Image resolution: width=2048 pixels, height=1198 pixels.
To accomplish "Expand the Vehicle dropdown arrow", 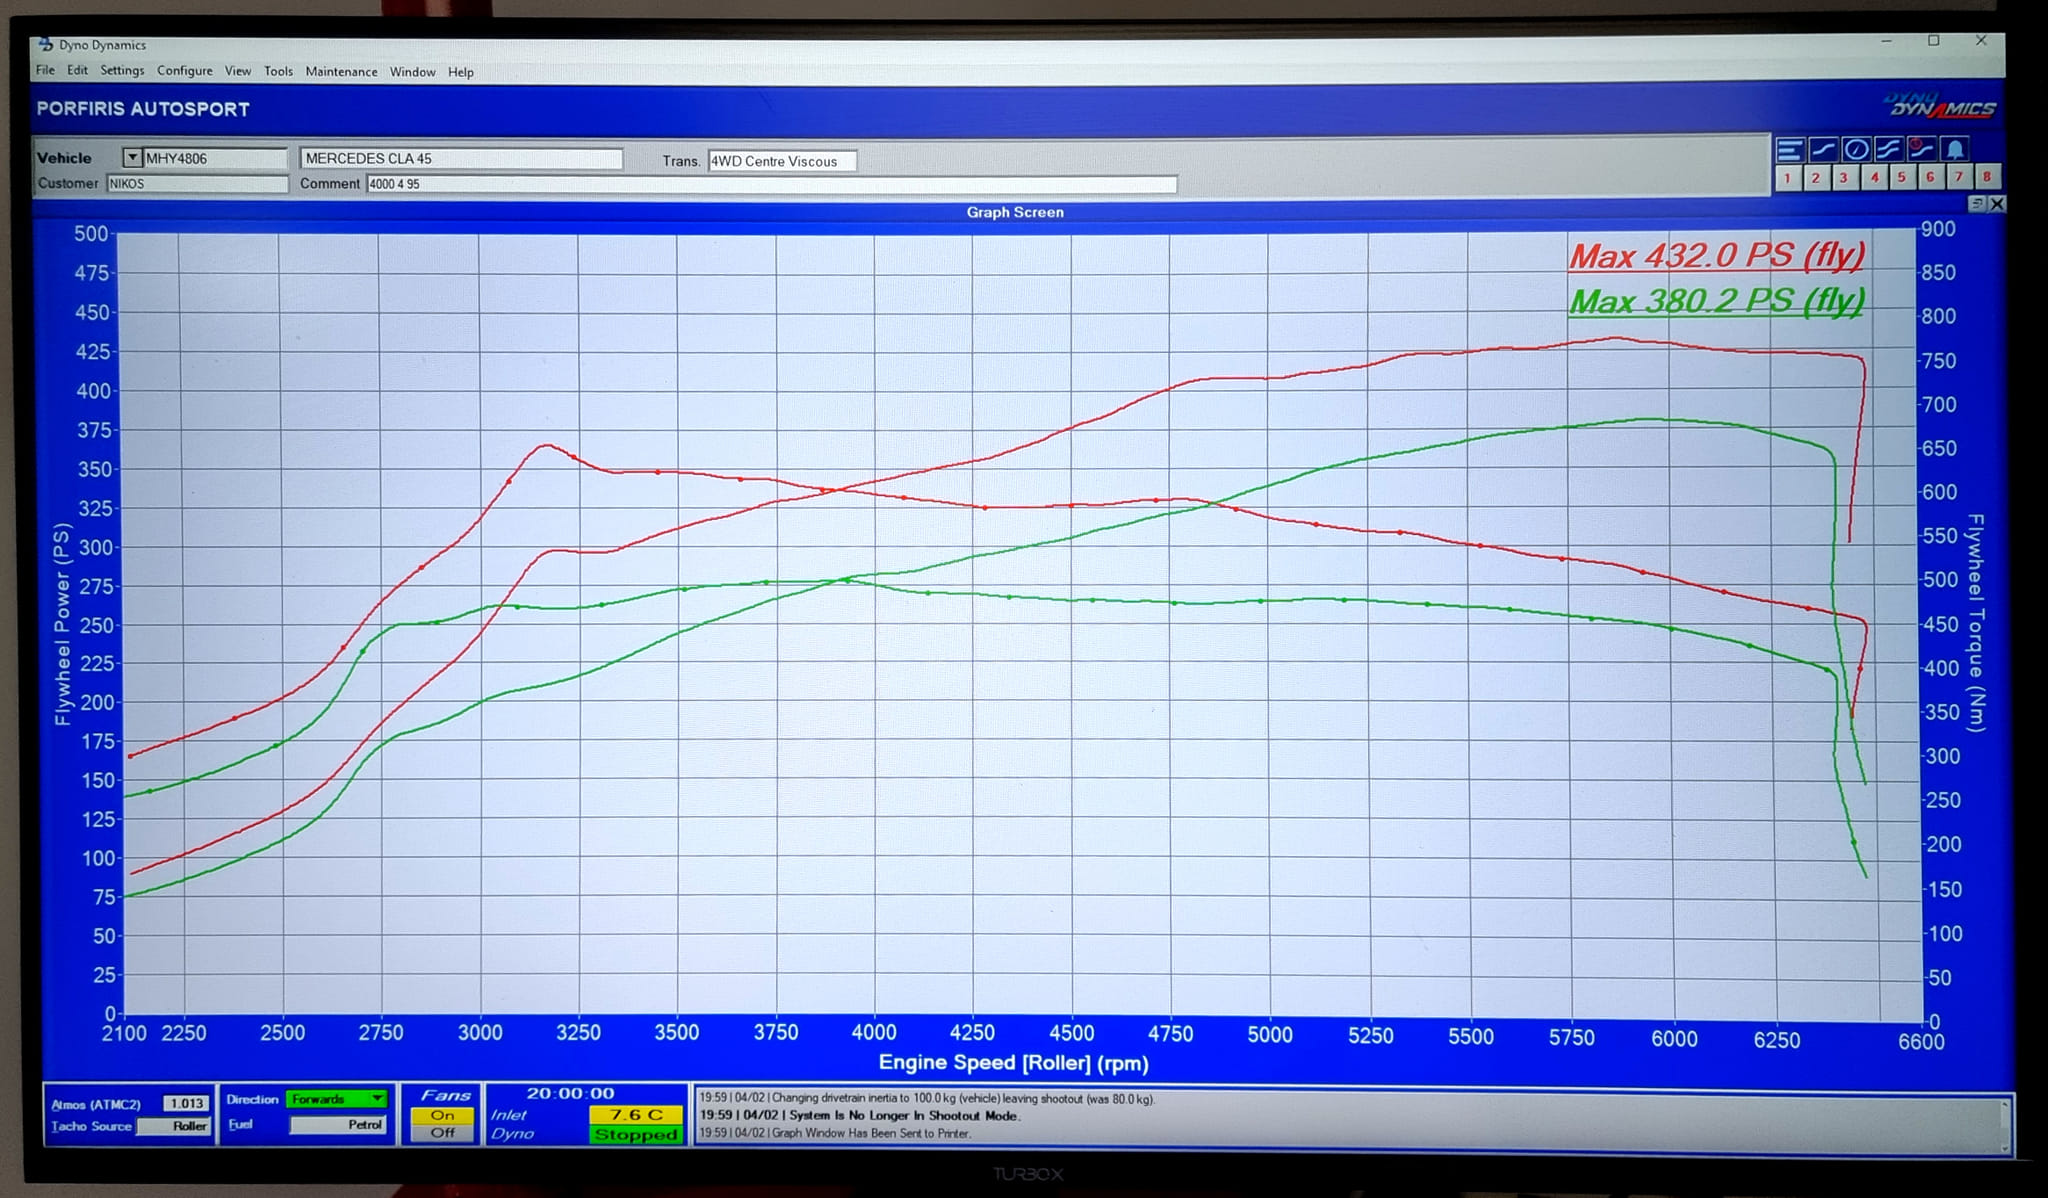I will (132, 158).
